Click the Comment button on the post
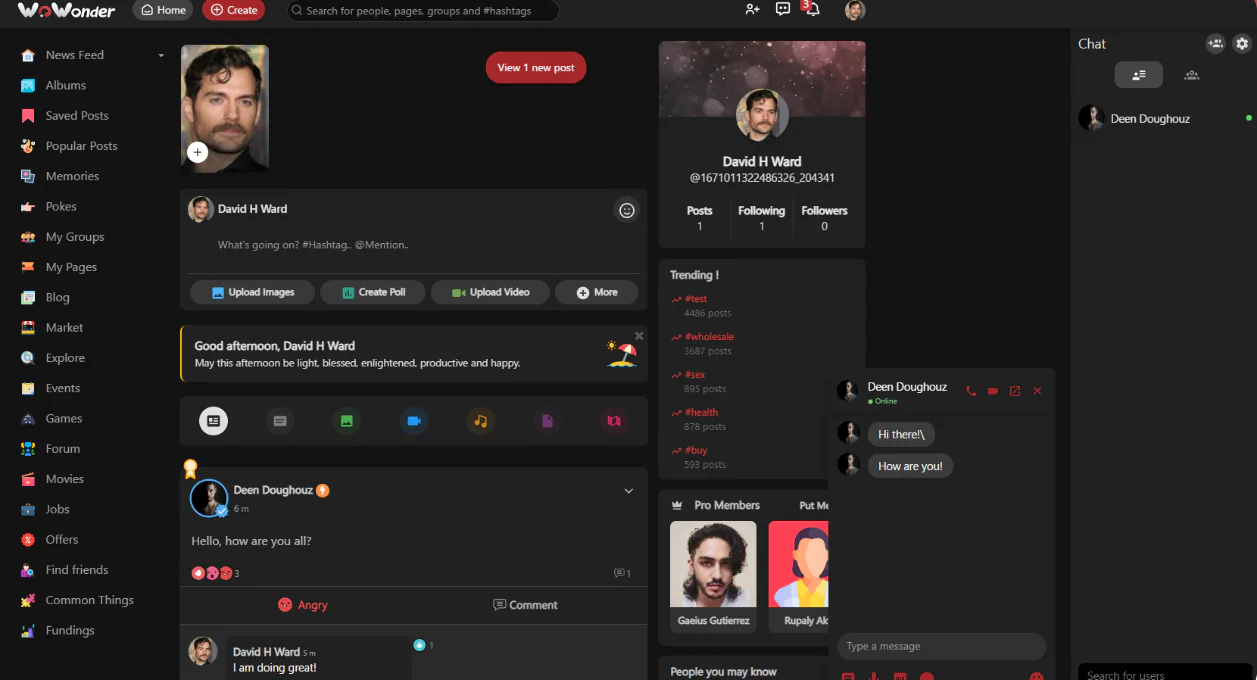The image size is (1257, 680). pyautogui.click(x=525, y=605)
